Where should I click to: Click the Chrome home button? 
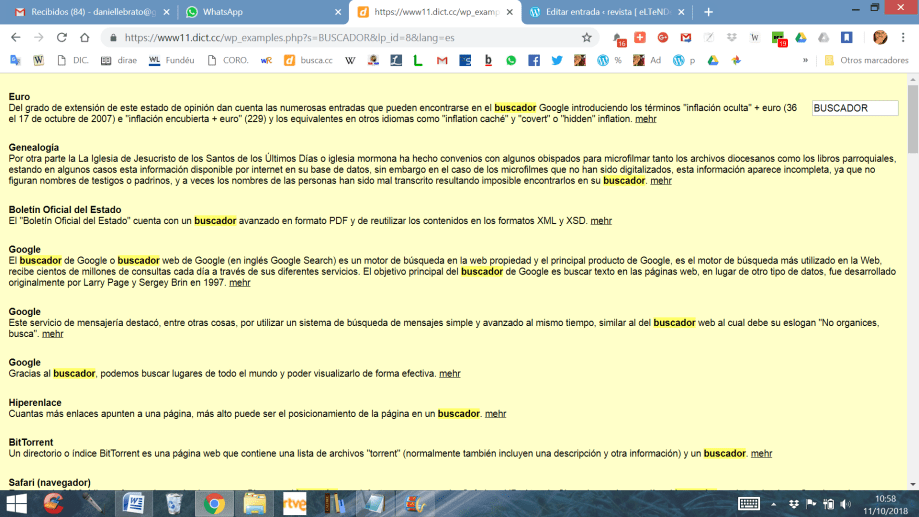coord(85,37)
